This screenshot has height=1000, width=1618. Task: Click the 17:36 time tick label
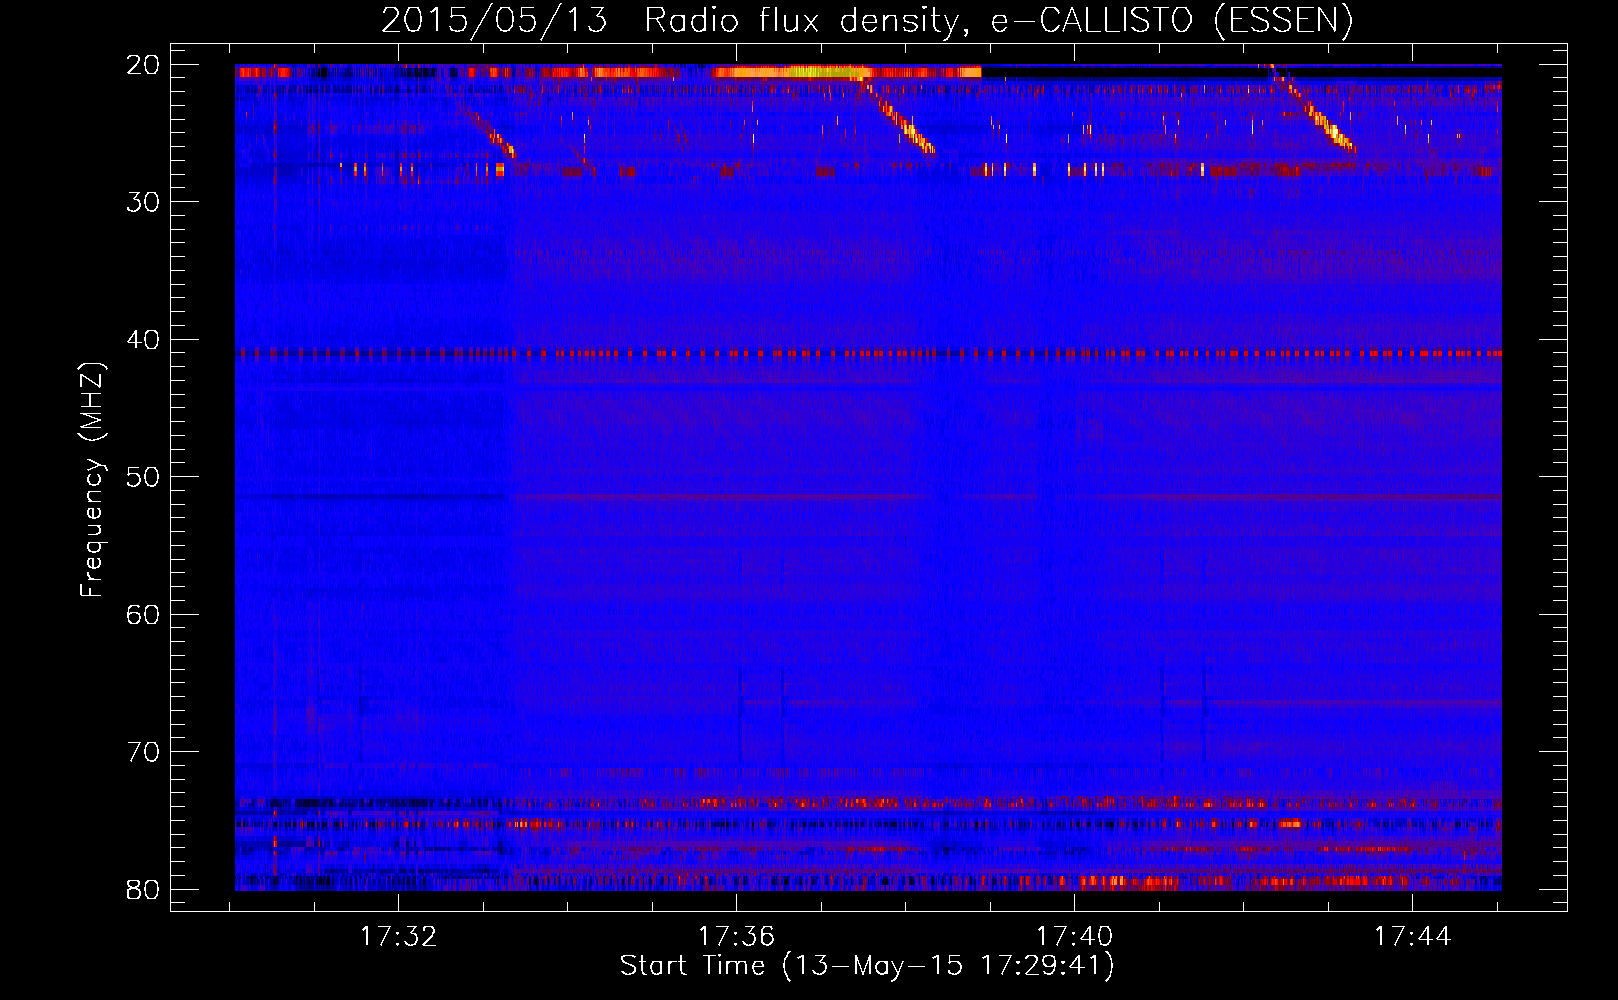tap(736, 937)
